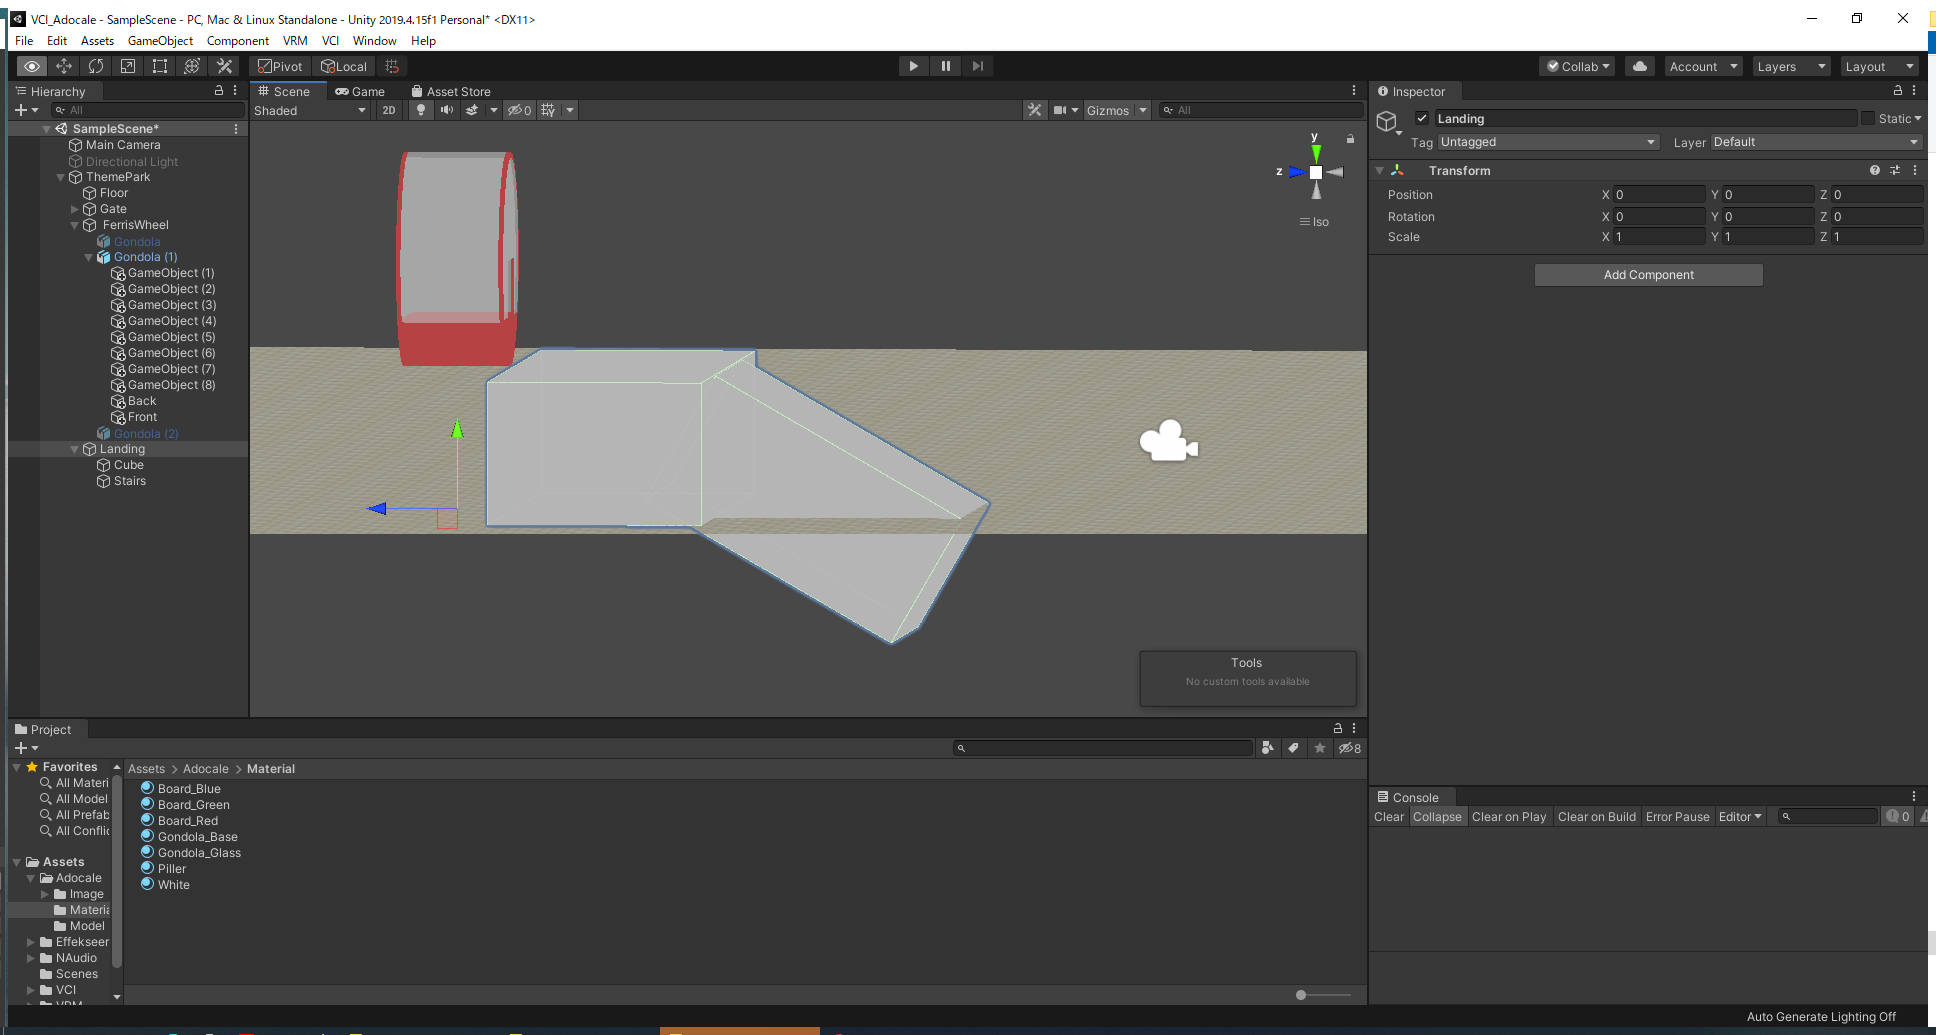Open custom editor tools button

click(x=224, y=66)
